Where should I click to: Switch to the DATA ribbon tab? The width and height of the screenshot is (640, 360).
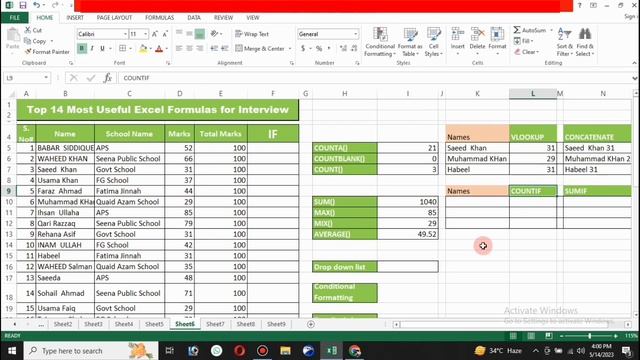coord(194,18)
